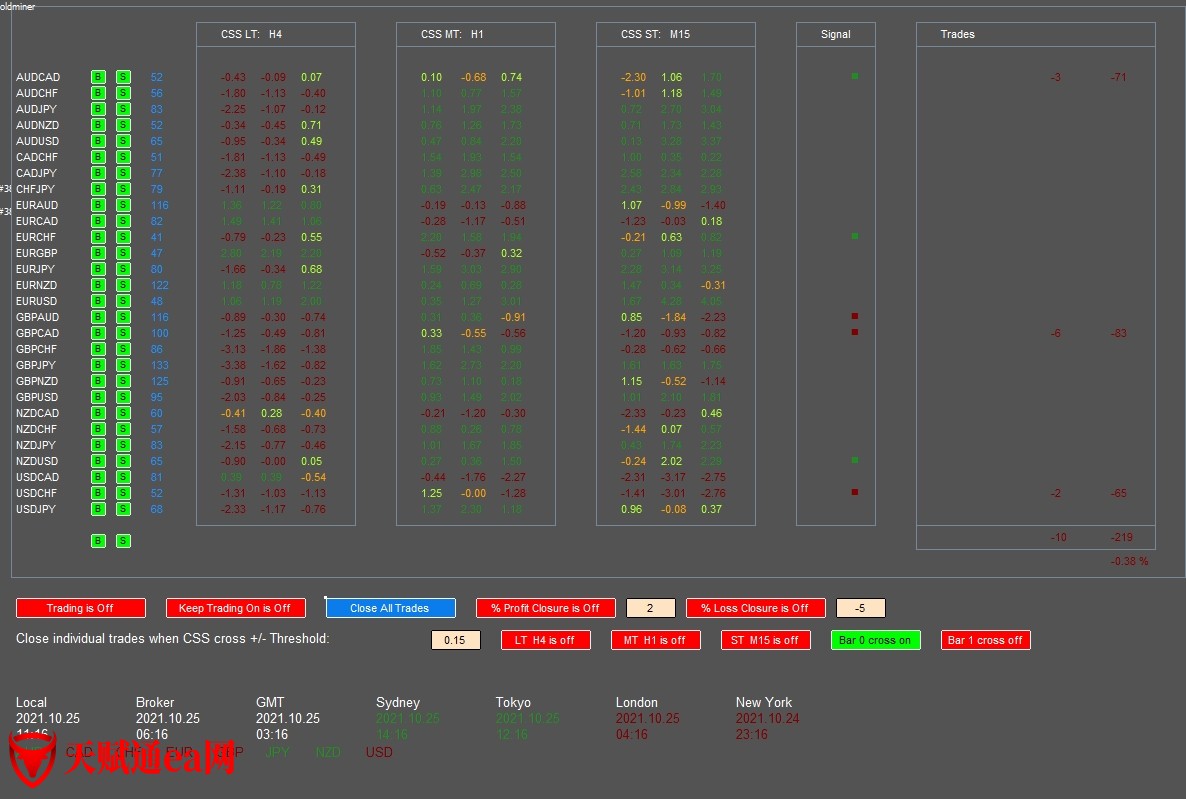Switch on 'MT H1 is off' toggle
This screenshot has width=1186, height=799.
[655, 640]
